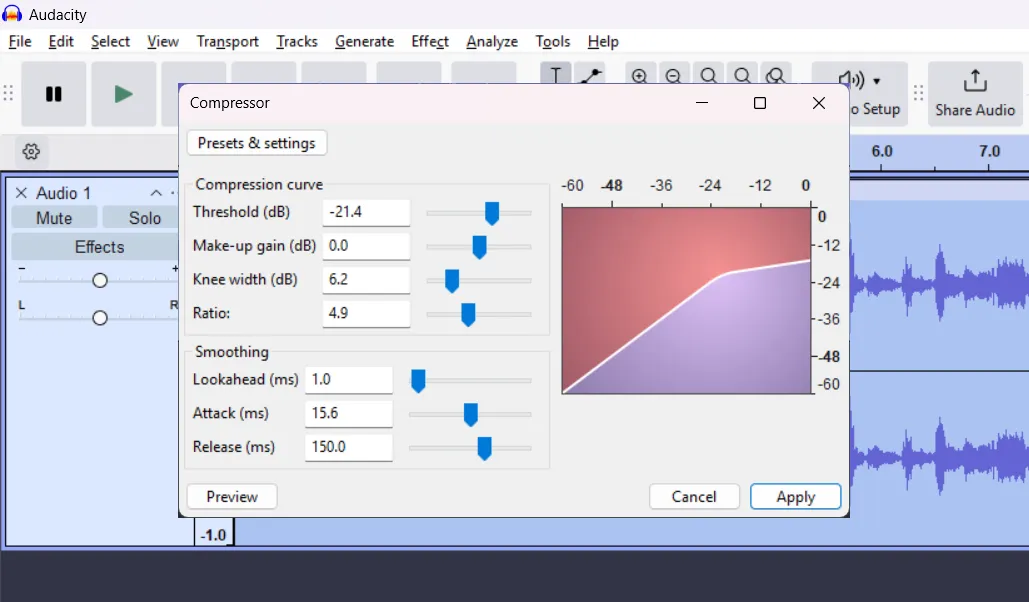Screen dimensions: 1029x602
Task: Open Effects panel for Audio 1
Action: pyautogui.click(x=99, y=247)
